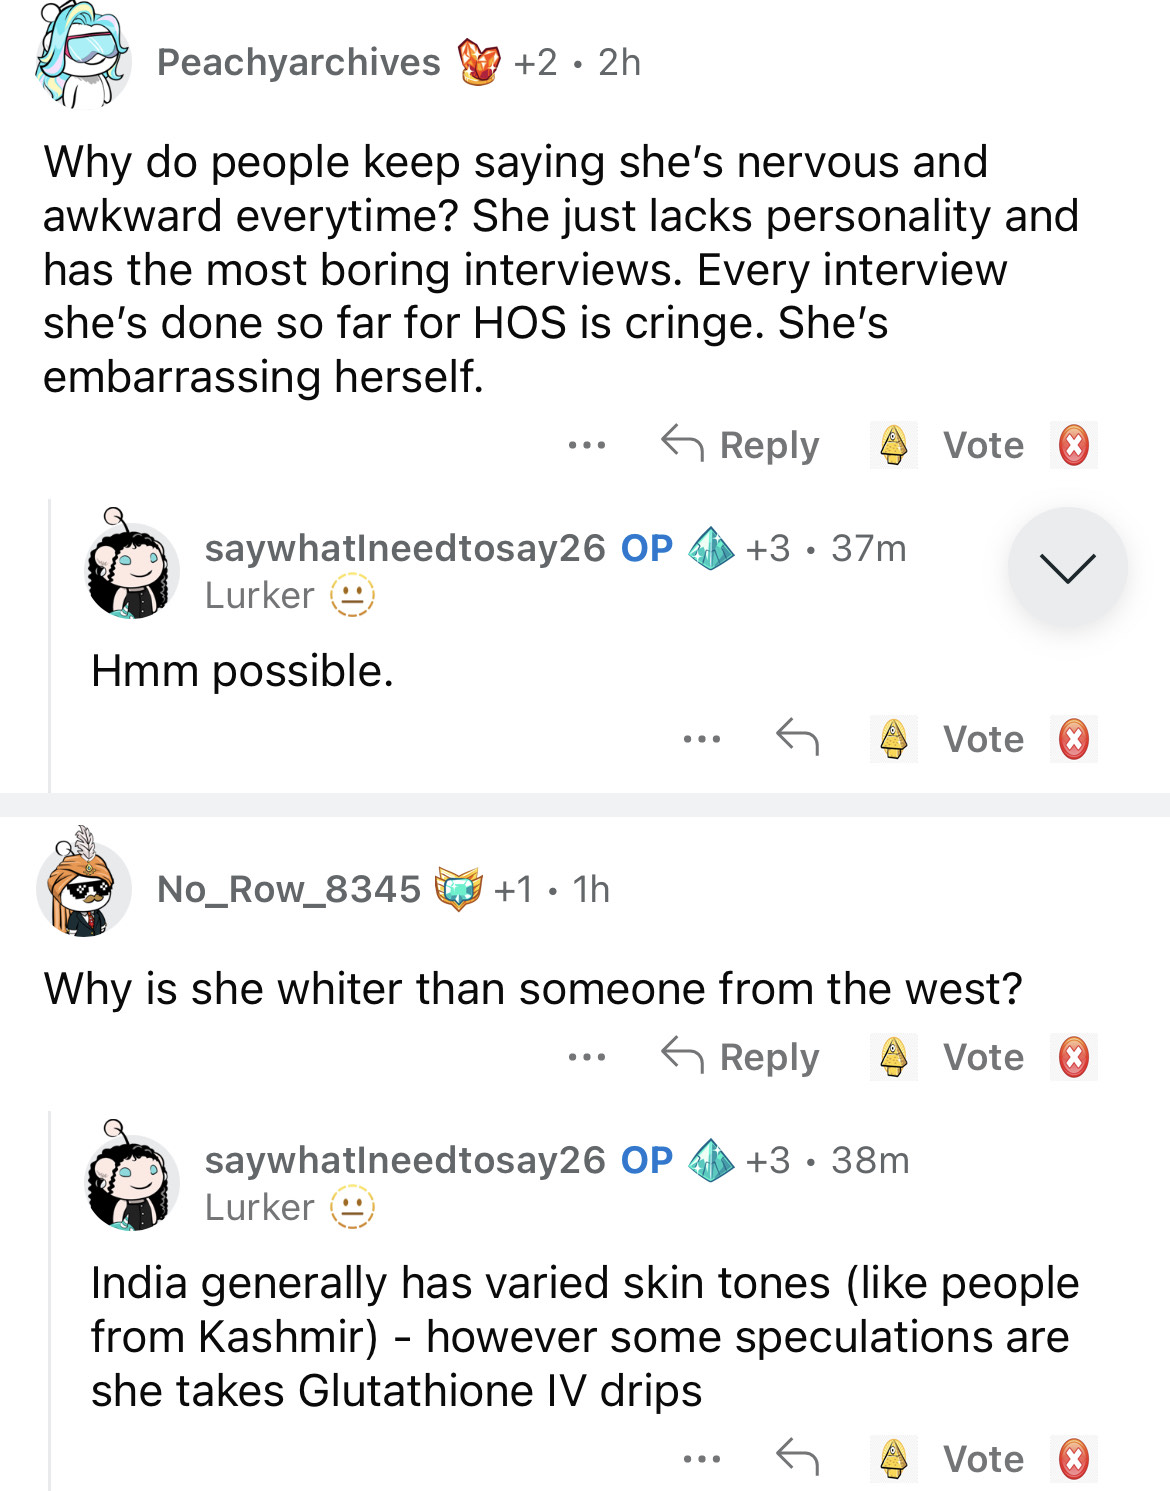The image size is (1170, 1491).
Task: Upvote the Peachyarchives comment
Action: click(x=893, y=445)
